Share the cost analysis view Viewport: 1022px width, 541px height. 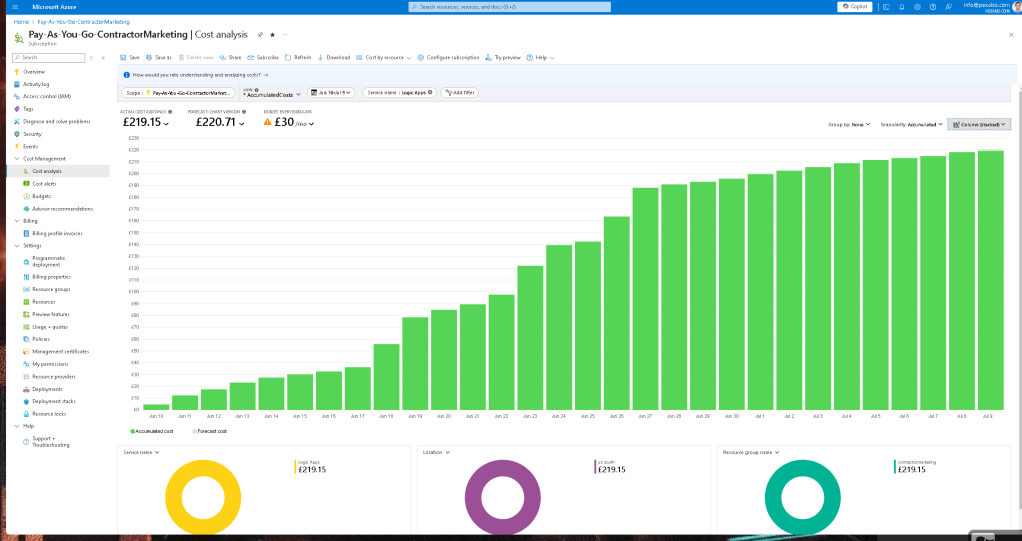click(x=230, y=57)
